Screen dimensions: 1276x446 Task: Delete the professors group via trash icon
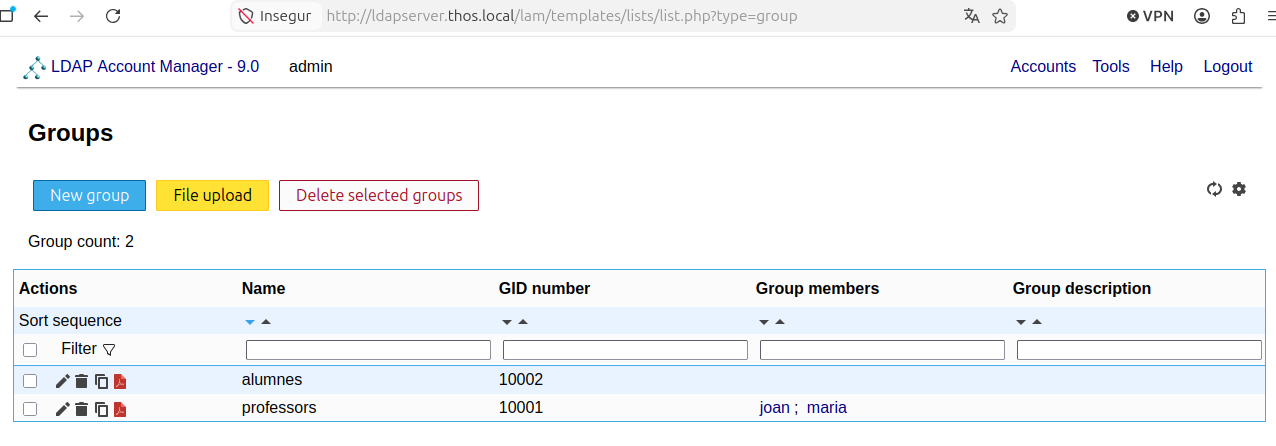coord(81,409)
